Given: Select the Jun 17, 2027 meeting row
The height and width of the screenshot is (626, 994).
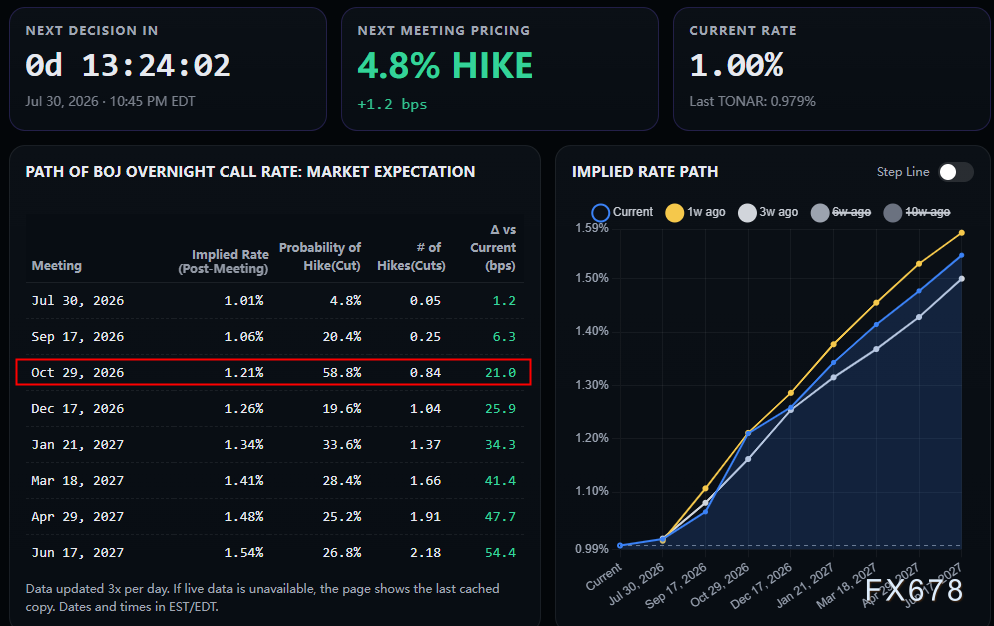Looking at the screenshot, I should coord(274,552).
